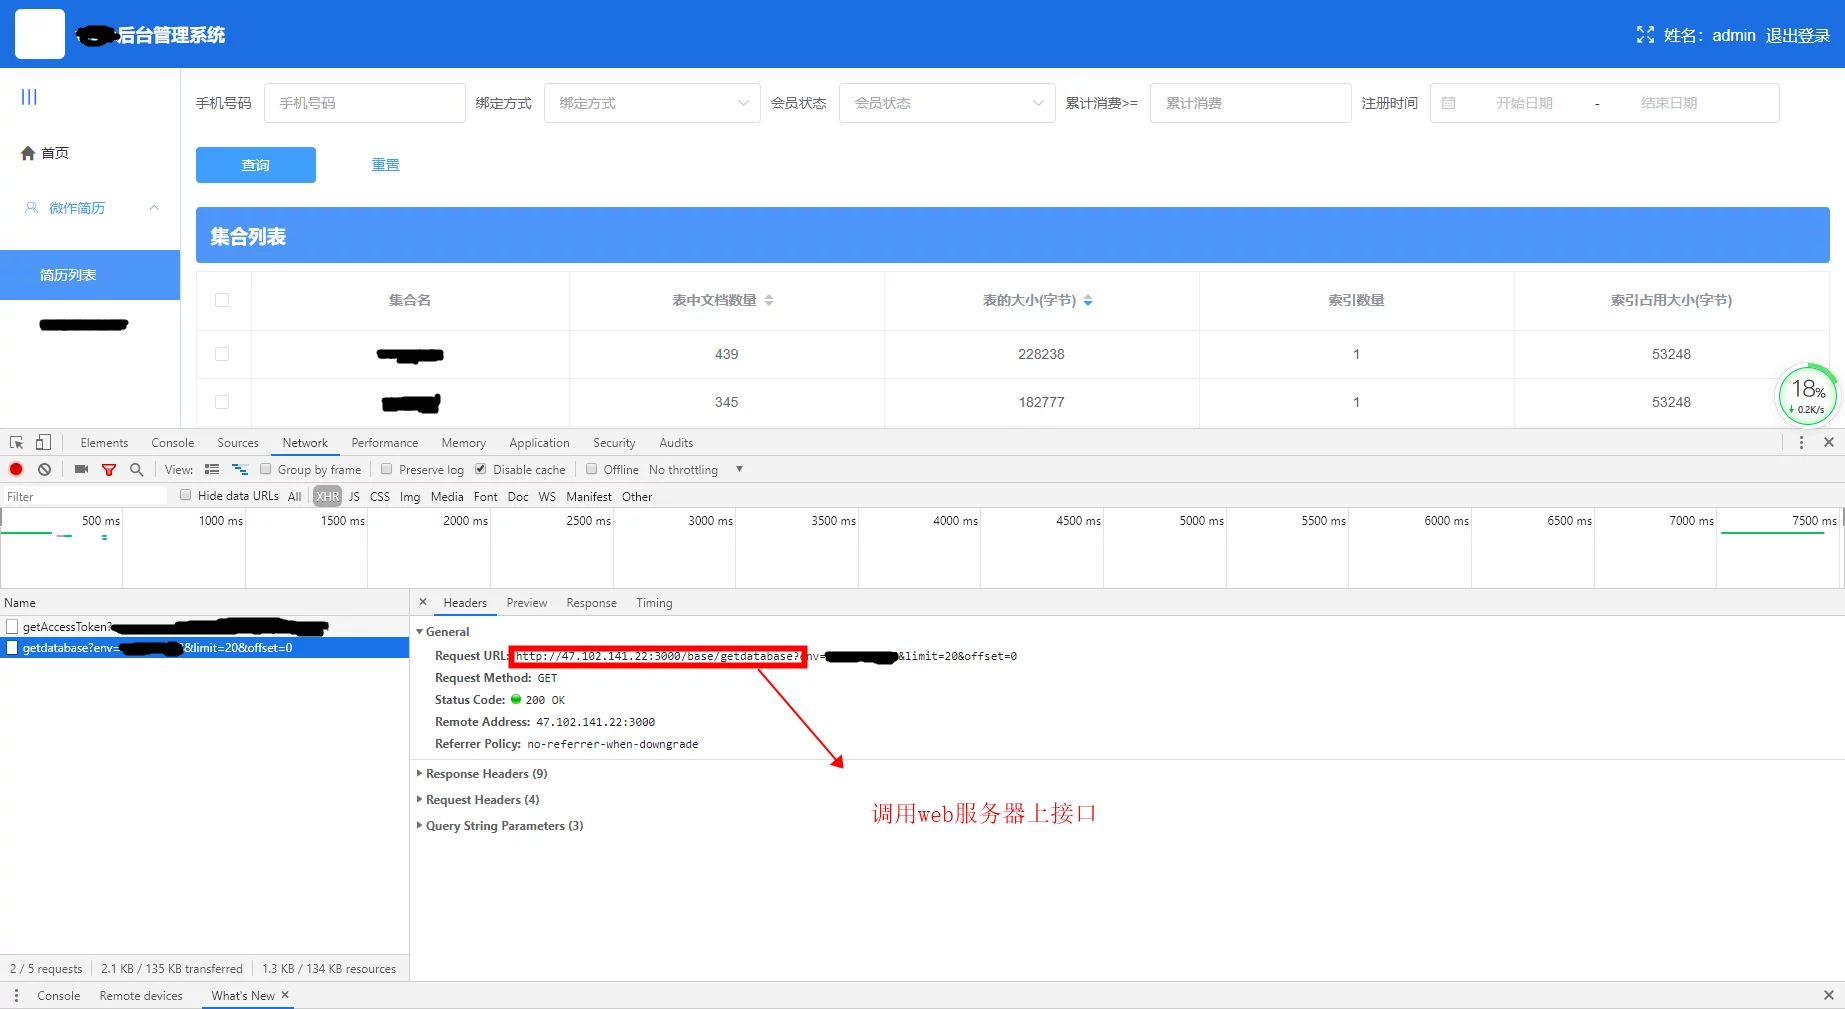Enable Preserve log checkbox
The width and height of the screenshot is (1845, 1009).
387,469
